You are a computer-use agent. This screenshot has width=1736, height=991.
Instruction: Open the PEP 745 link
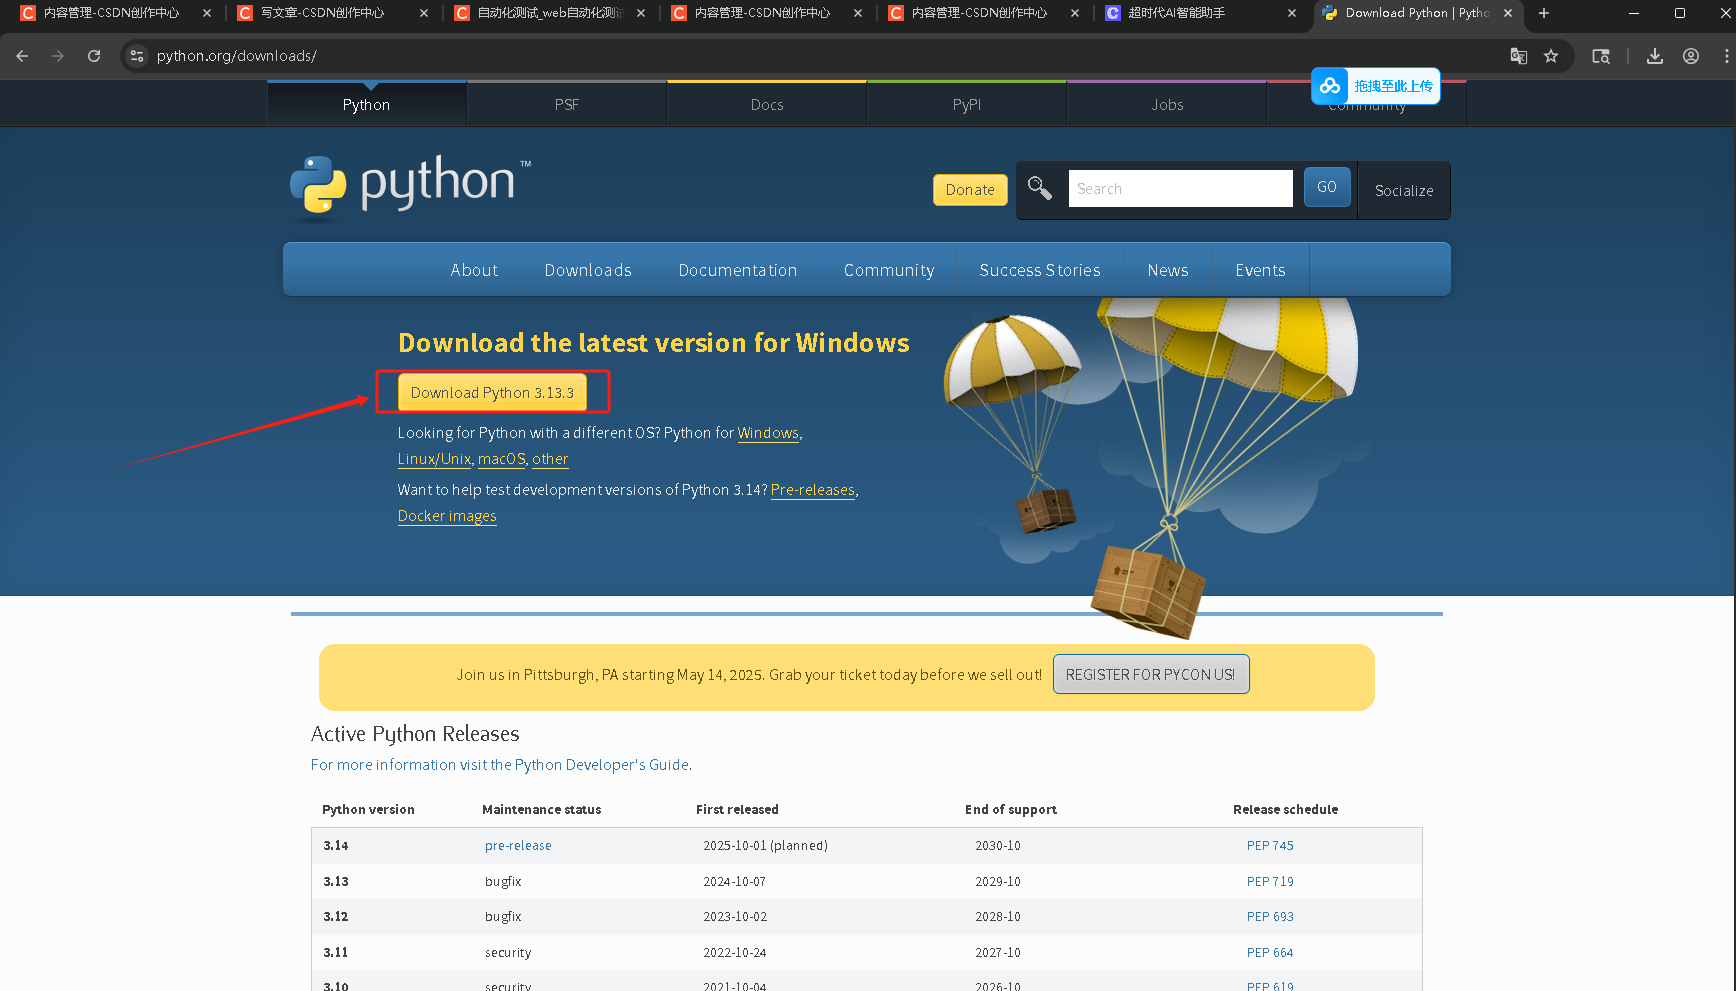coord(1270,845)
